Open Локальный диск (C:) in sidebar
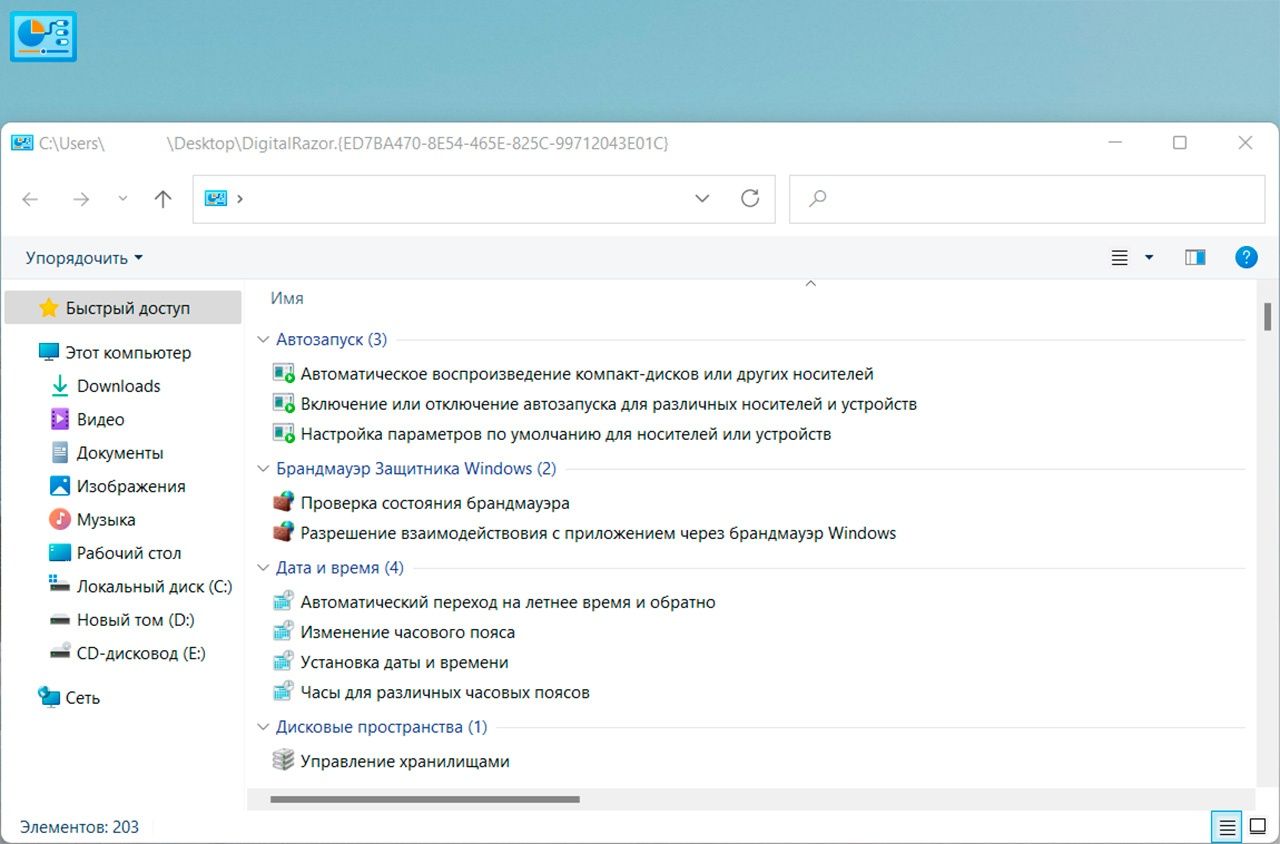This screenshot has height=844, width=1280. (x=153, y=587)
